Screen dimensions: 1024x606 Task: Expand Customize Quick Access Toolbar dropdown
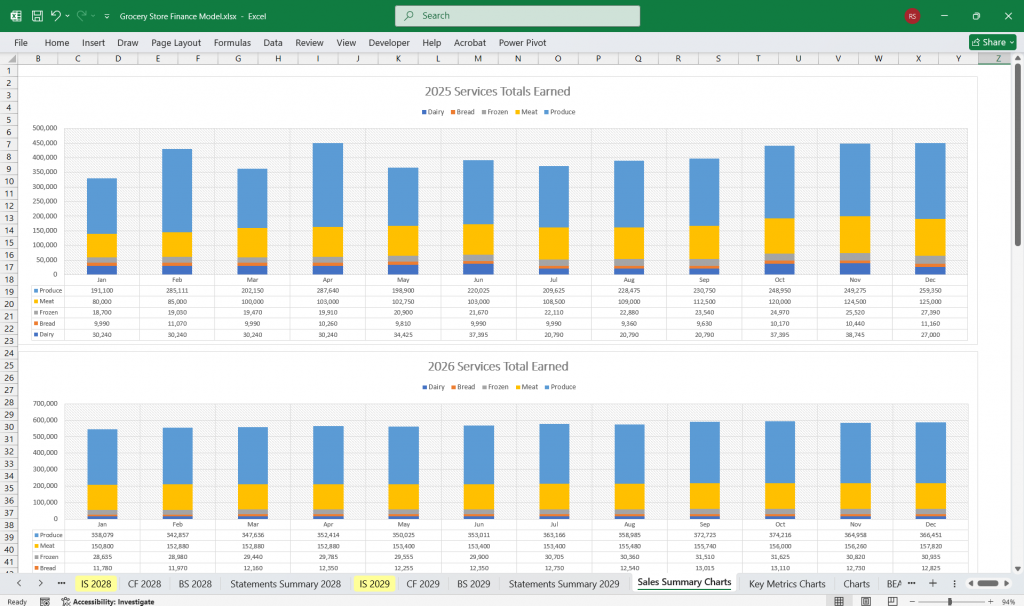(x=107, y=16)
